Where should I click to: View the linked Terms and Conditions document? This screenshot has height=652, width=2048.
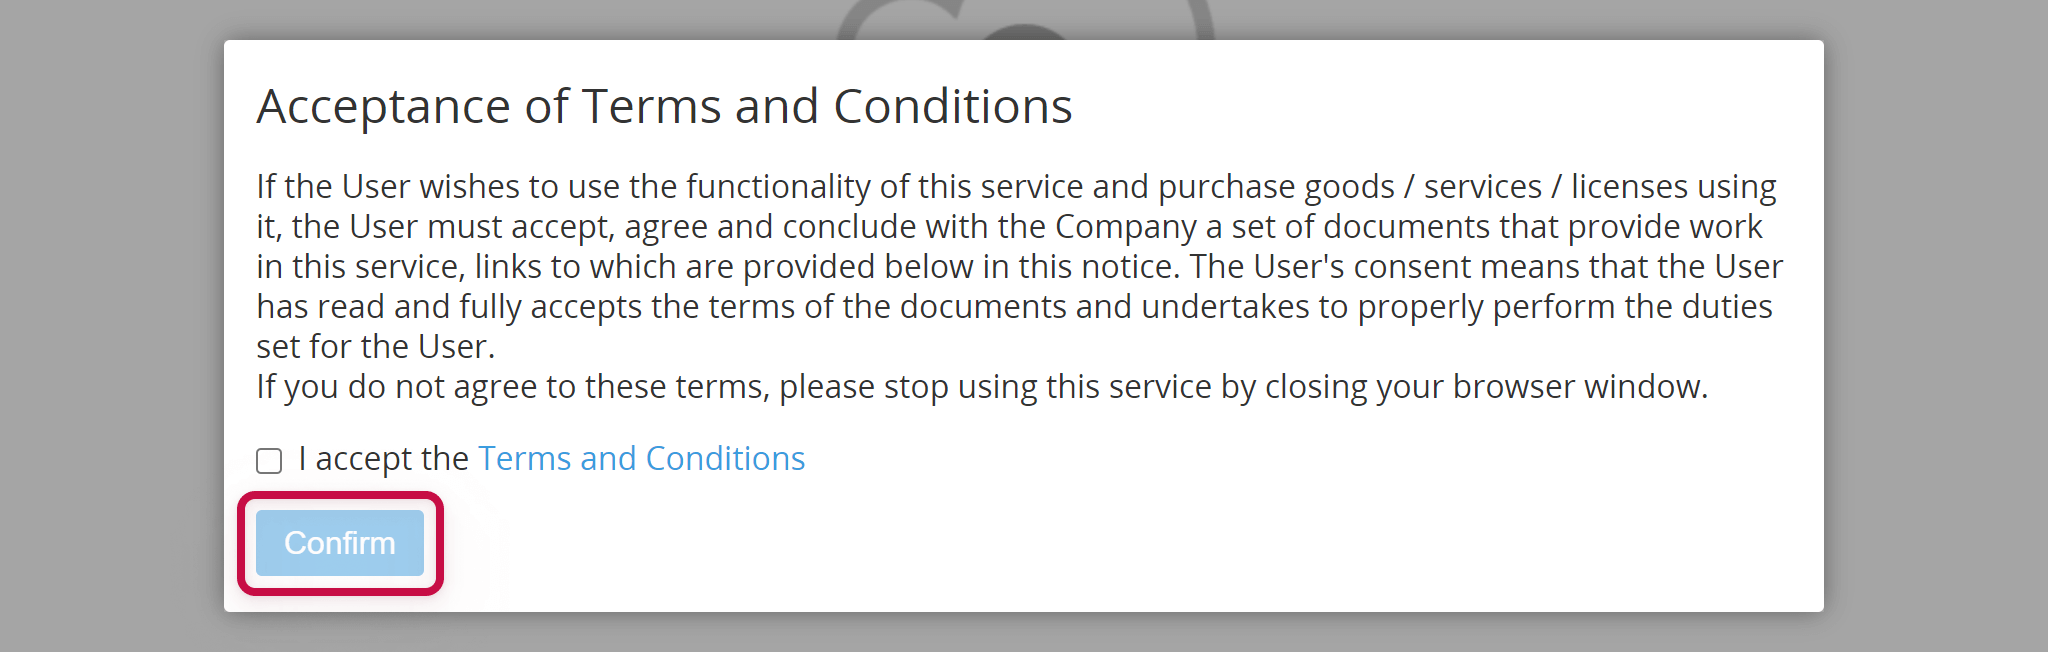point(641,459)
